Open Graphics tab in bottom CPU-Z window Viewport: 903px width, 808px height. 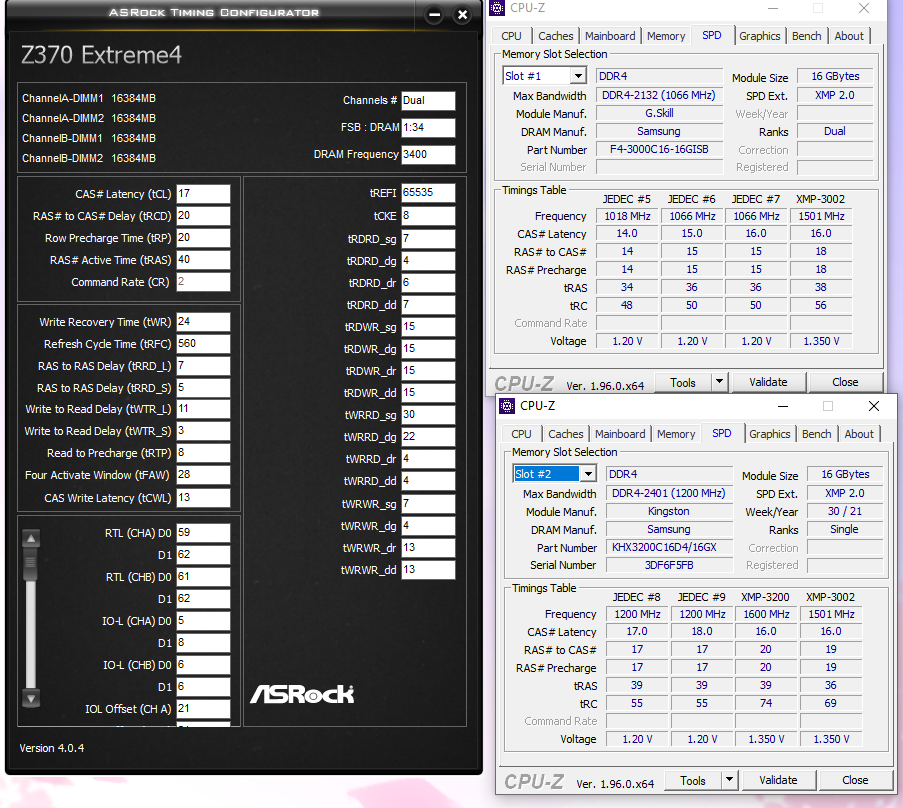coord(769,434)
